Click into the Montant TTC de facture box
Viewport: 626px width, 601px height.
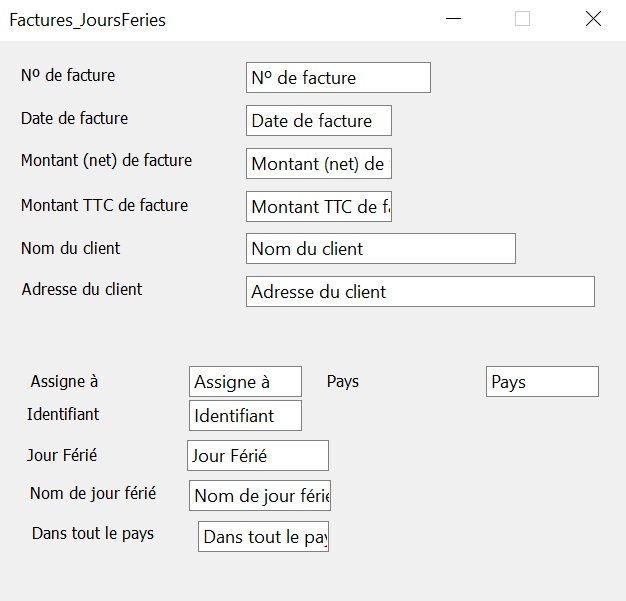pyautogui.click(x=319, y=206)
